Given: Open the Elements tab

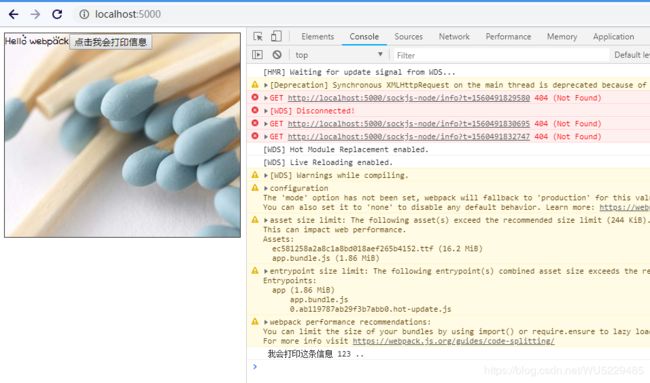Looking at the screenshot, I should [x=318, y=37].
